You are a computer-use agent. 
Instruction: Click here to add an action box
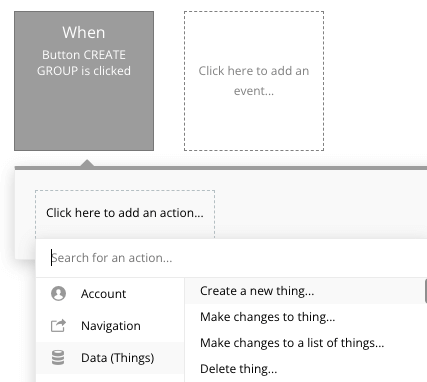(125, 213)
